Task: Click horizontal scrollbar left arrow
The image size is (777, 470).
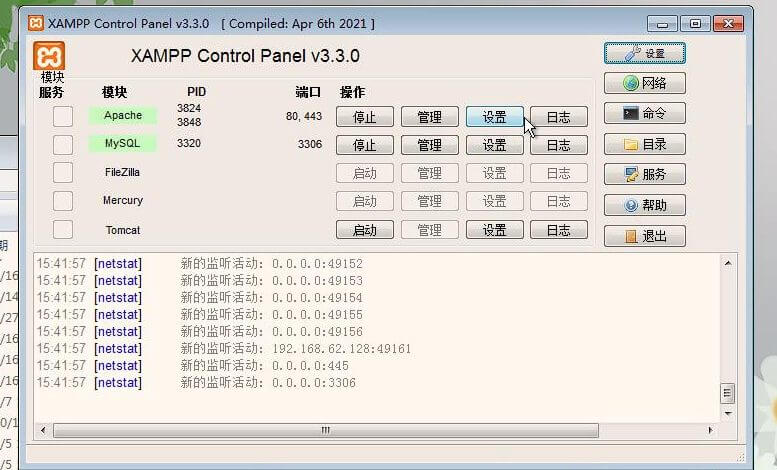Action: 43,430
